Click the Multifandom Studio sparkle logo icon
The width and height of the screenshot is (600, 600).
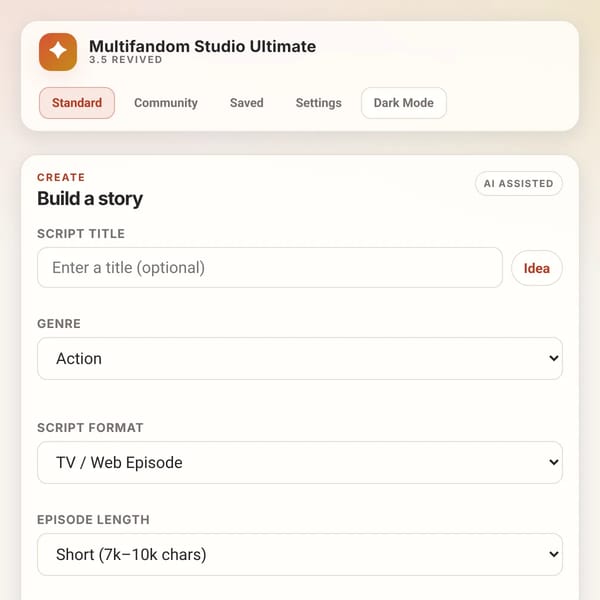(58, 52)
